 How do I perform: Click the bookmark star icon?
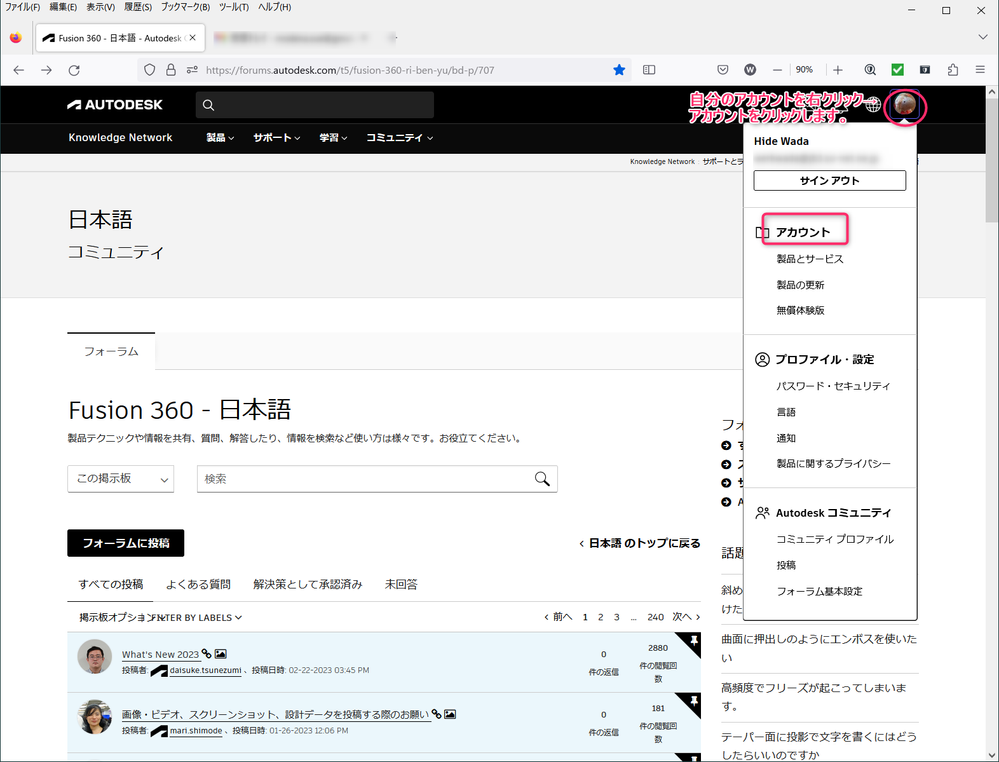(619, 70)
